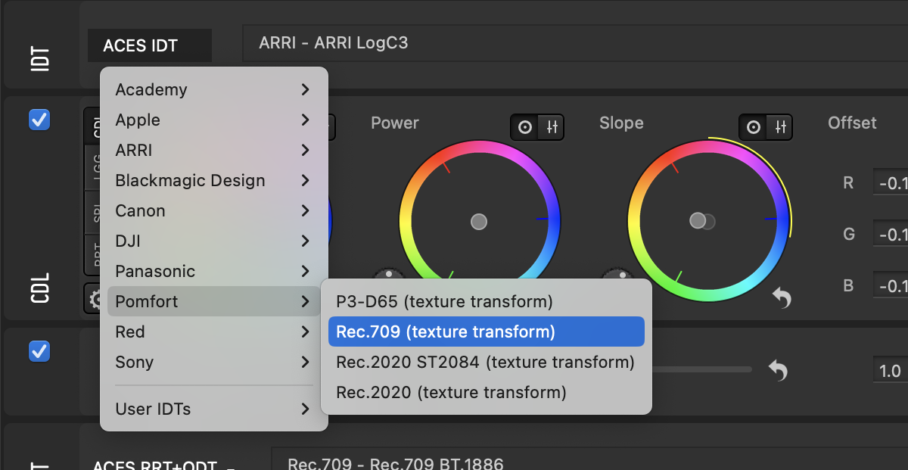Open the CDL gear settings icon
This screenshot has height=470, width=908.
pyautogui.click(x=95, y=299)
